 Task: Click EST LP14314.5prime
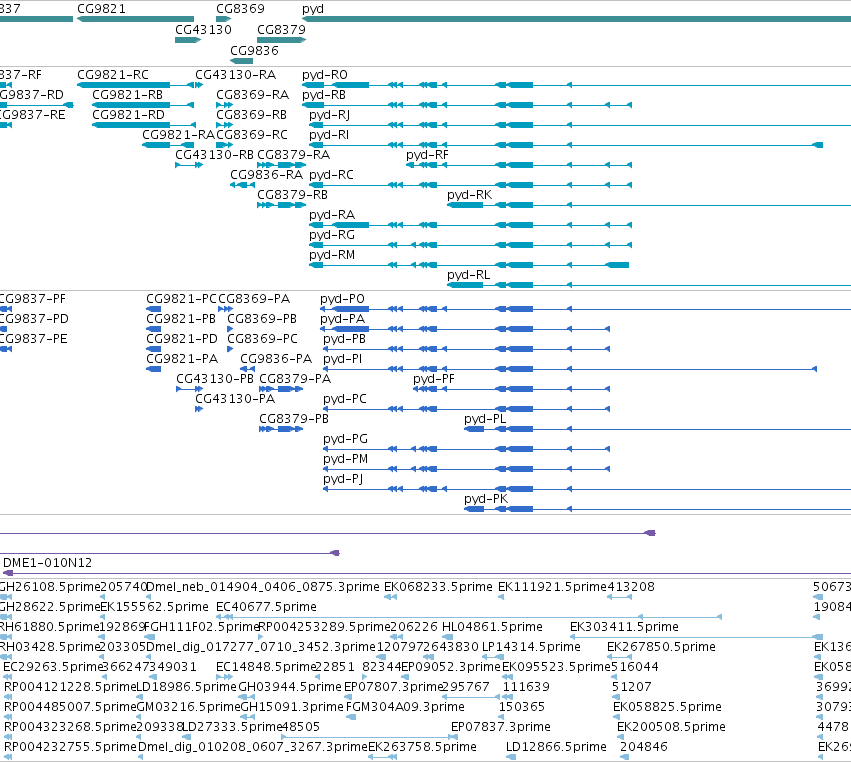[x=531, y=647]
